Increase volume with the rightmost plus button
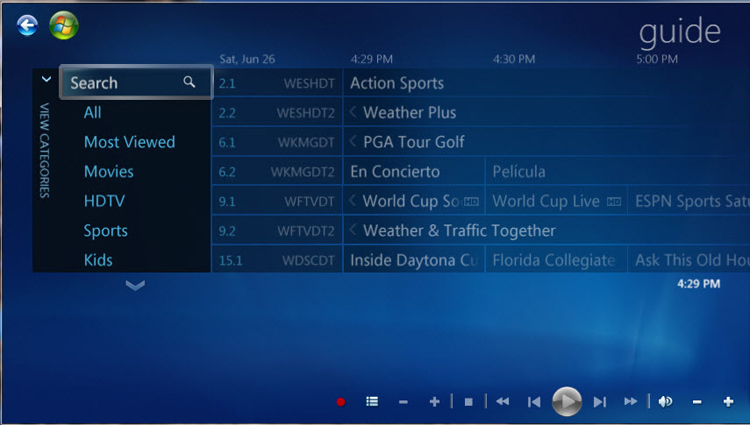 [728, 402]
